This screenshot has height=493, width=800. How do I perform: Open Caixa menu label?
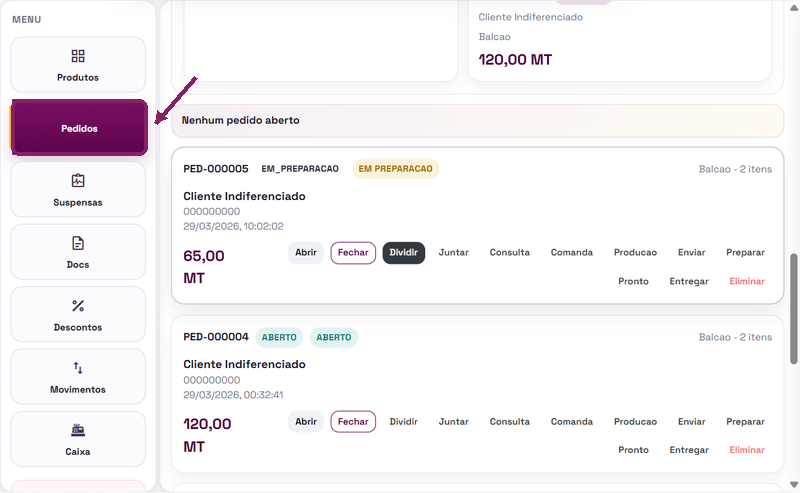[x=78, y=452]
